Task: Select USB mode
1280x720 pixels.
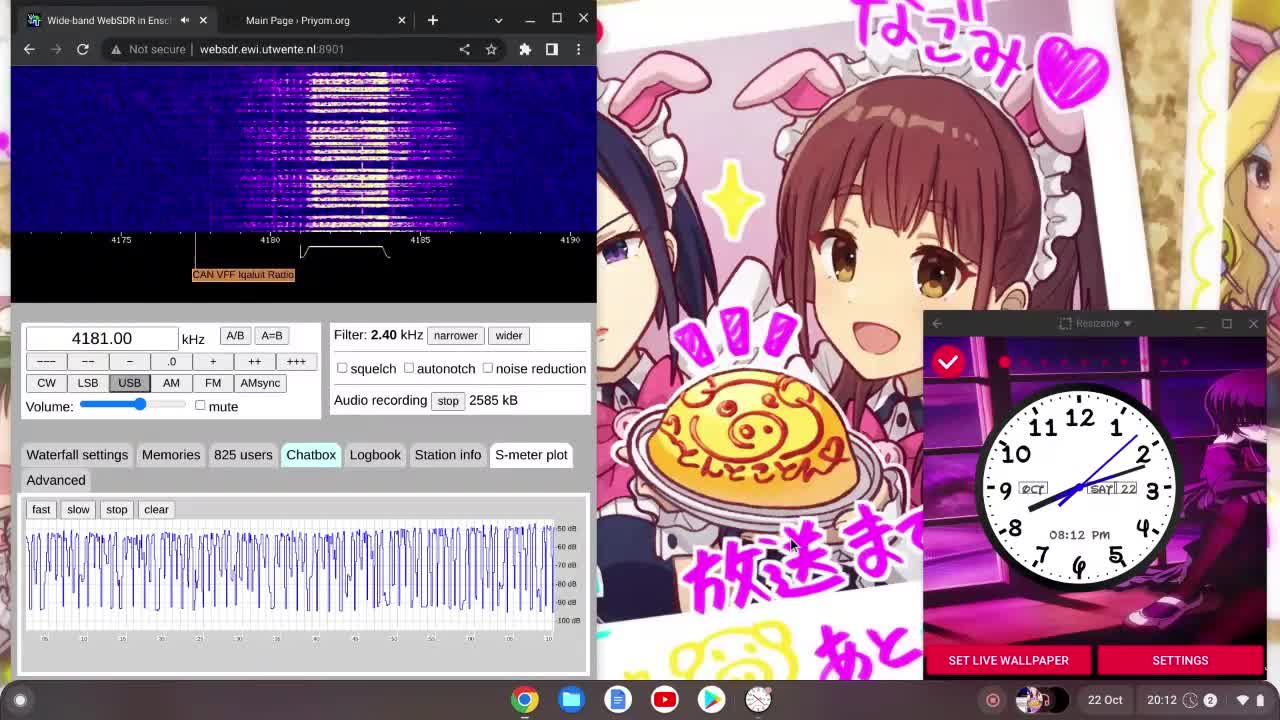Action: [129, 383]
